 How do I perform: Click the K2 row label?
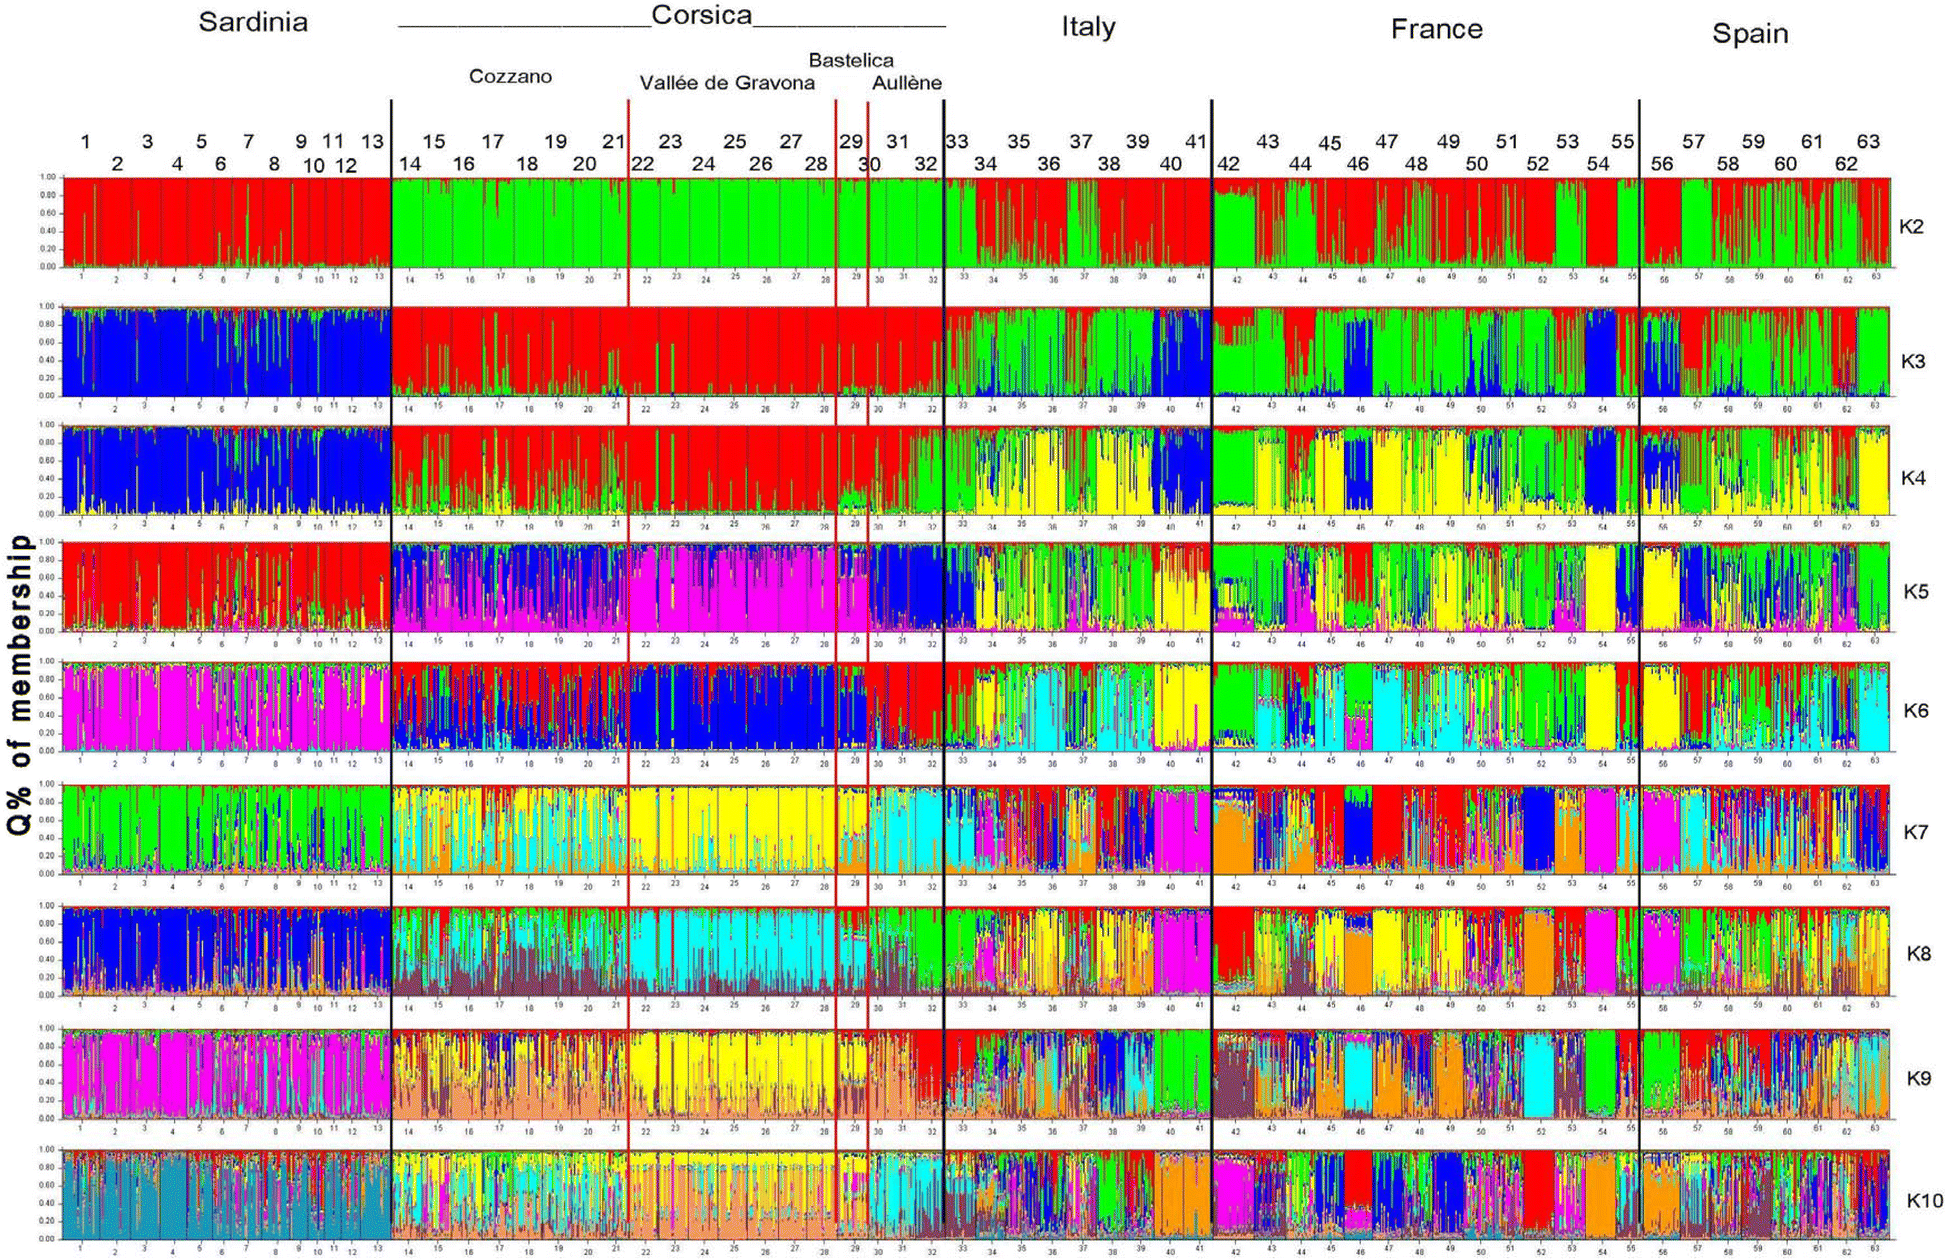tap(1911, 226)
